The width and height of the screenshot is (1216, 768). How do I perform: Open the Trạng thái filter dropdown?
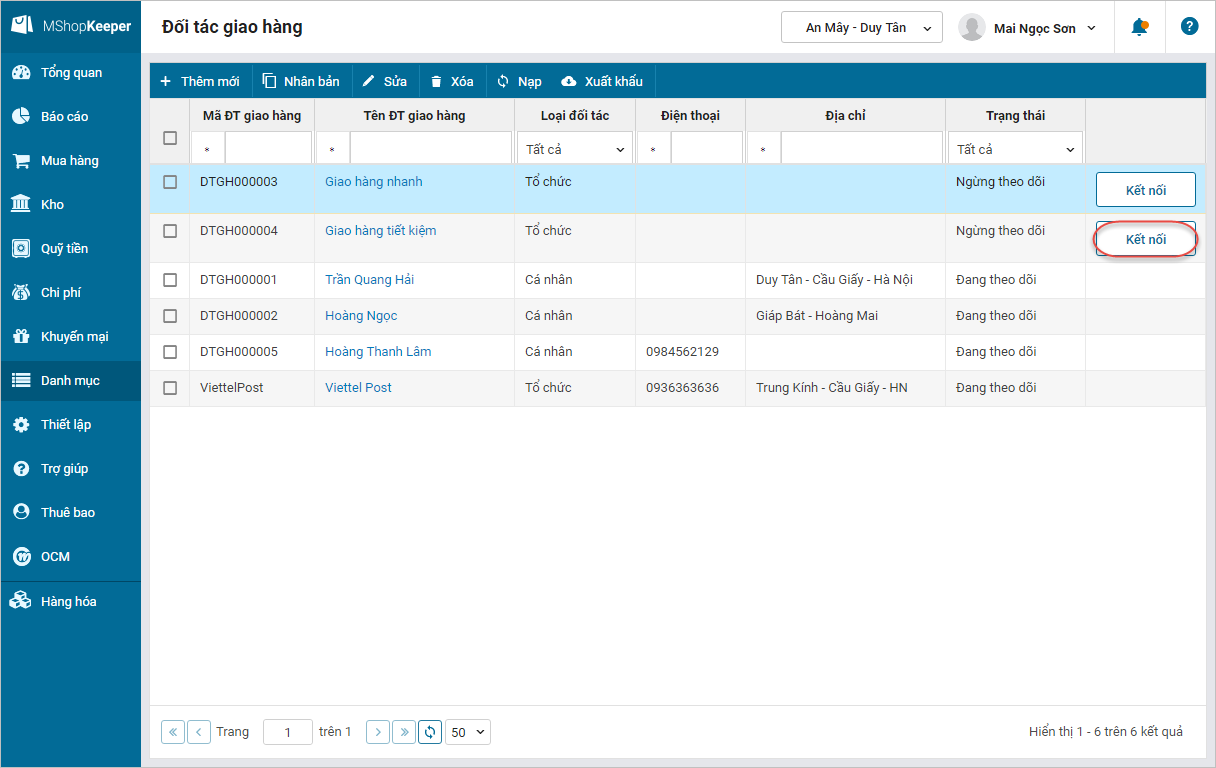(1015, 149)
